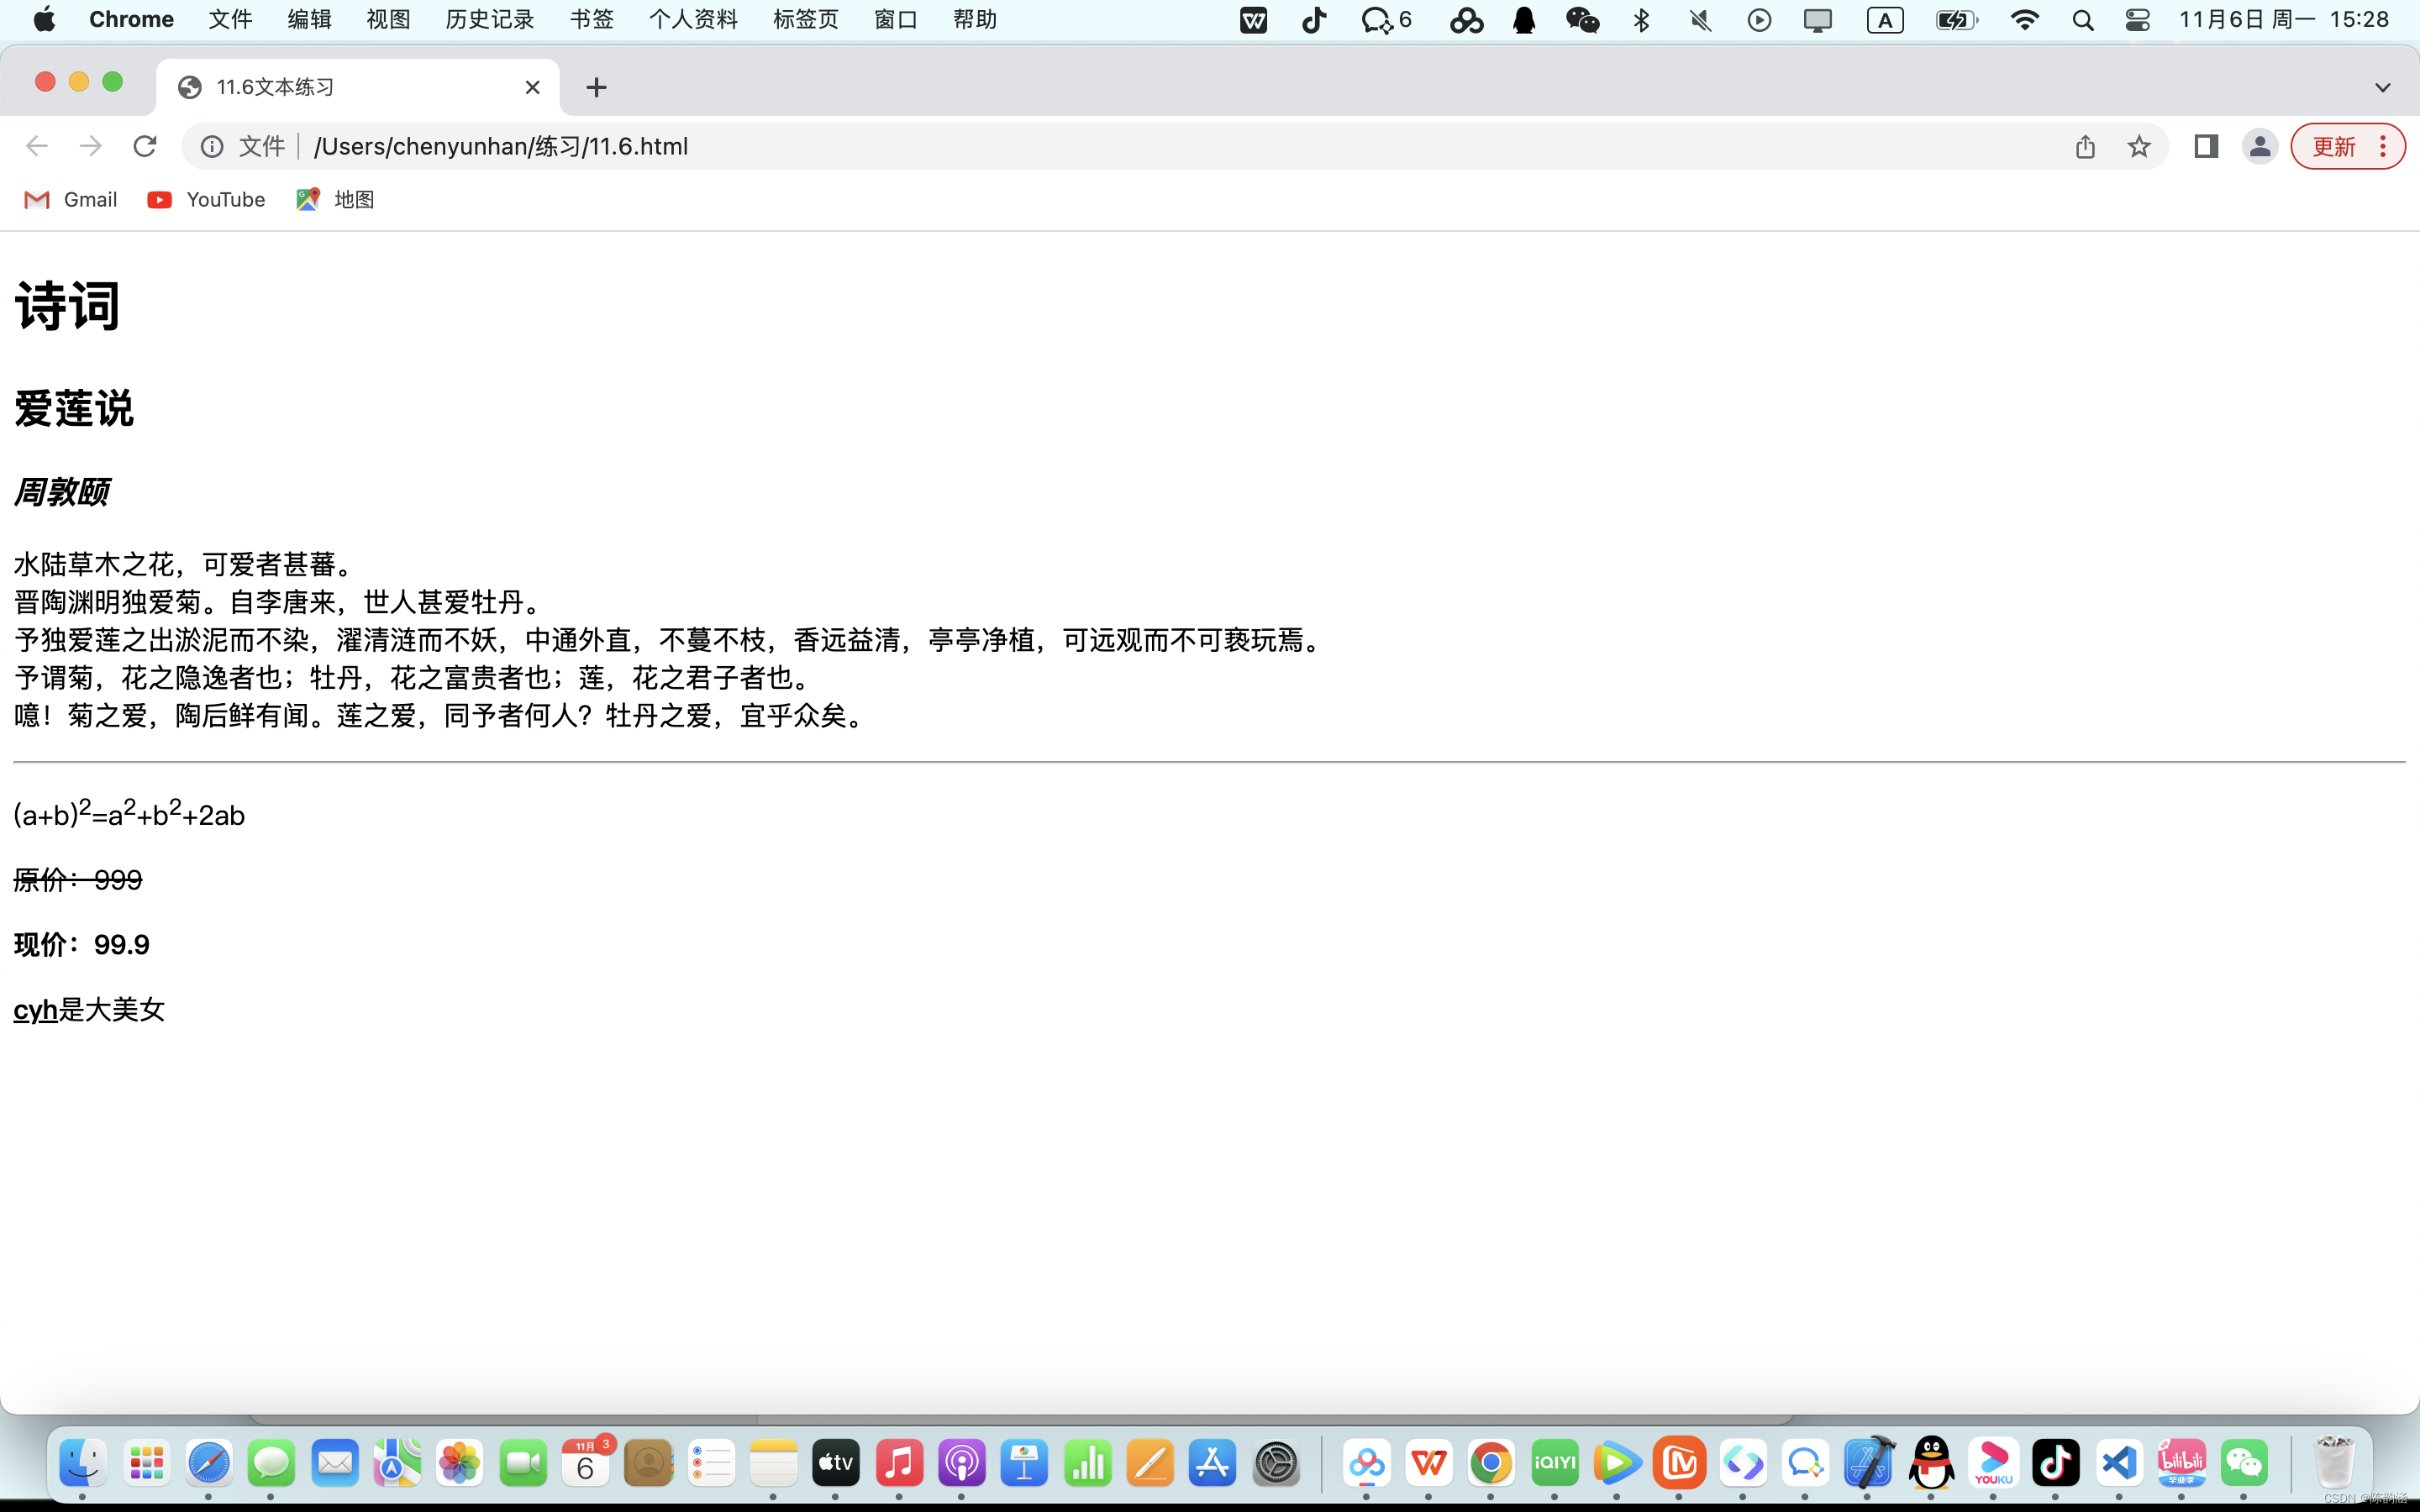Viewport: 2420px width, 1512px height.
Task: Open Visual Studio Code from the Dock
Action: coord(2119,1463)
